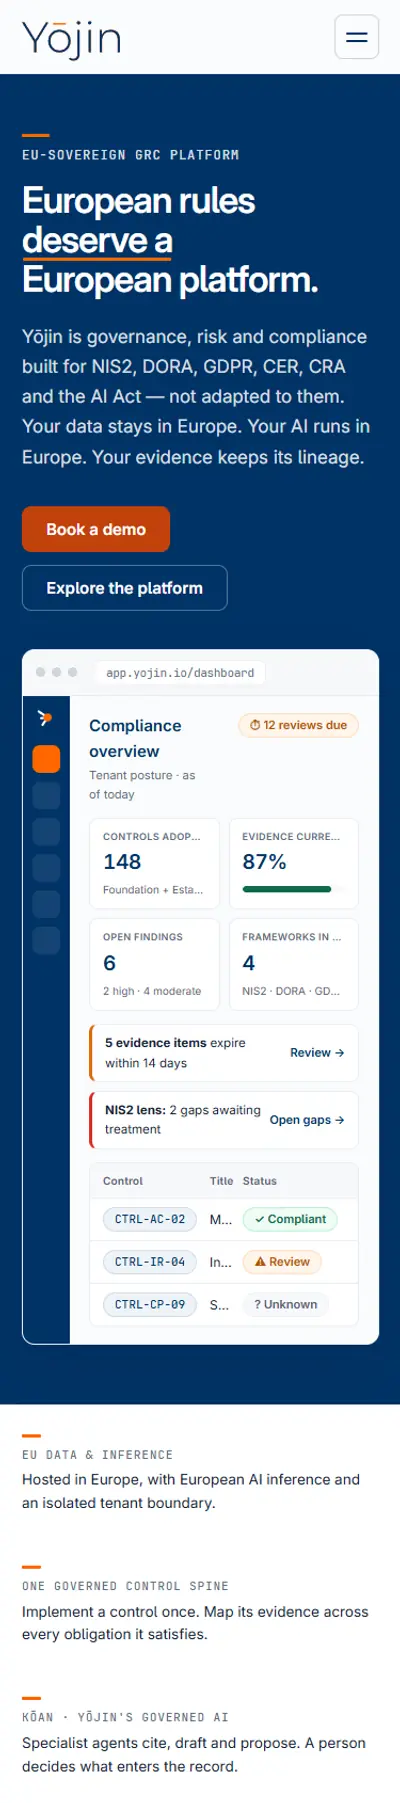The width and height of the screenshot is (400, 1803).
Task: Click the warning triangle in Review status
Action: 260,1262
